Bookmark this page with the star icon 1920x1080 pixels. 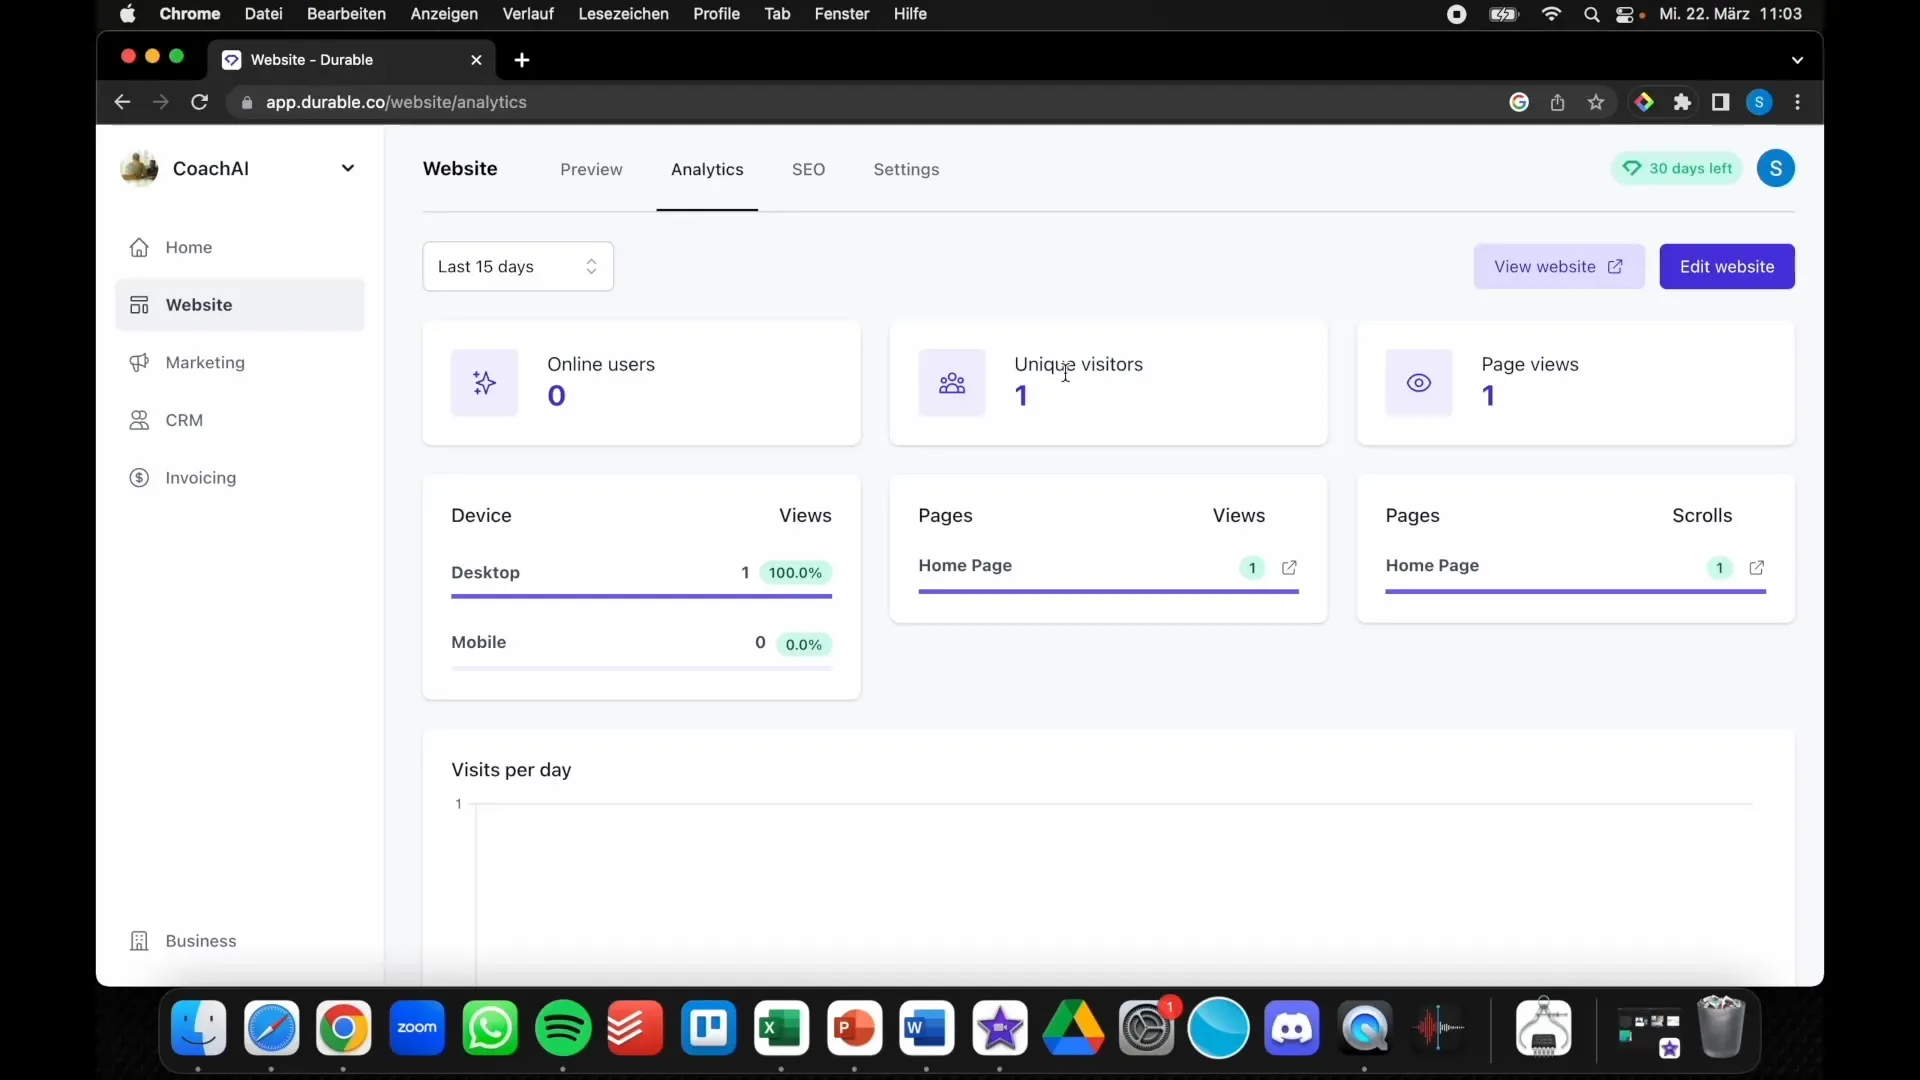pos(1596,102)
